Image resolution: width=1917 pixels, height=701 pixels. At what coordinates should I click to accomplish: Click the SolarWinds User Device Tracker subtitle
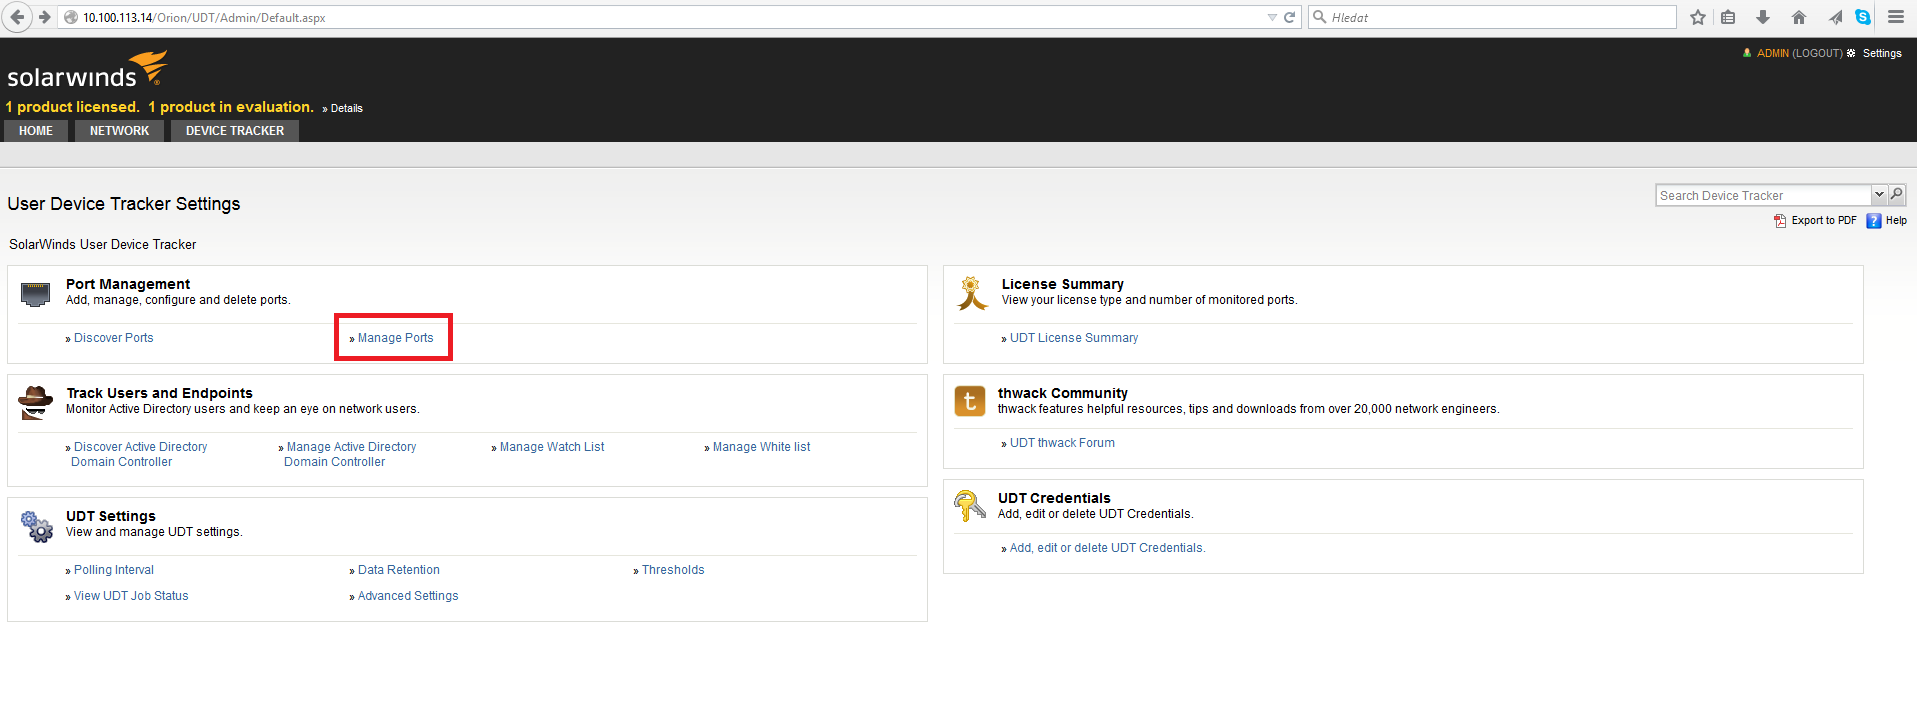click(x=103, y=244)
